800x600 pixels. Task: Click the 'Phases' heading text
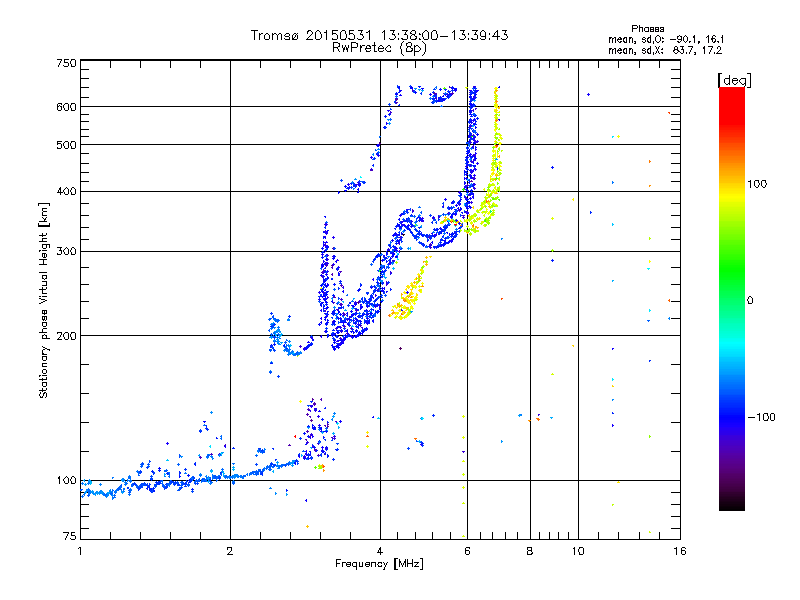(647, 29)
